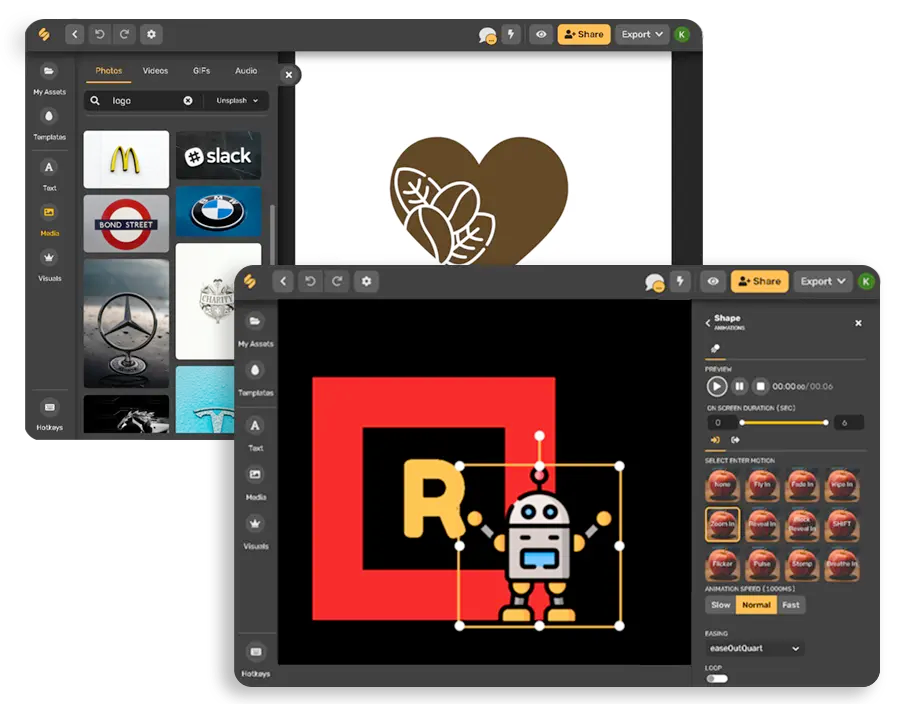Select the Mercedes emblem photo
The width and height of the screenshot is (903, 704).
click(126, 324)
